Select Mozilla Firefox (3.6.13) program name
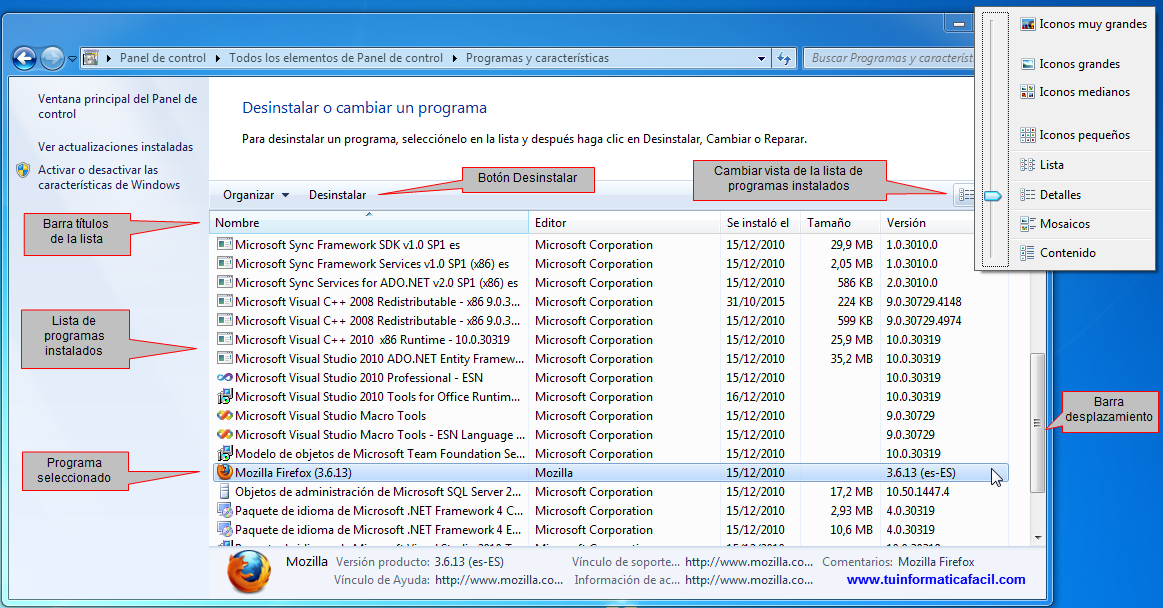 click(x=294, y=473)
